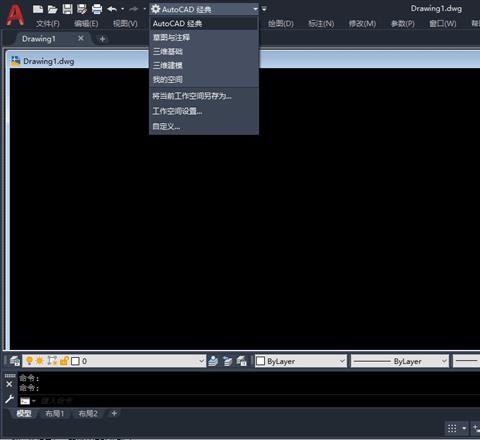Select 三维基础 workspace

point(204,52)
